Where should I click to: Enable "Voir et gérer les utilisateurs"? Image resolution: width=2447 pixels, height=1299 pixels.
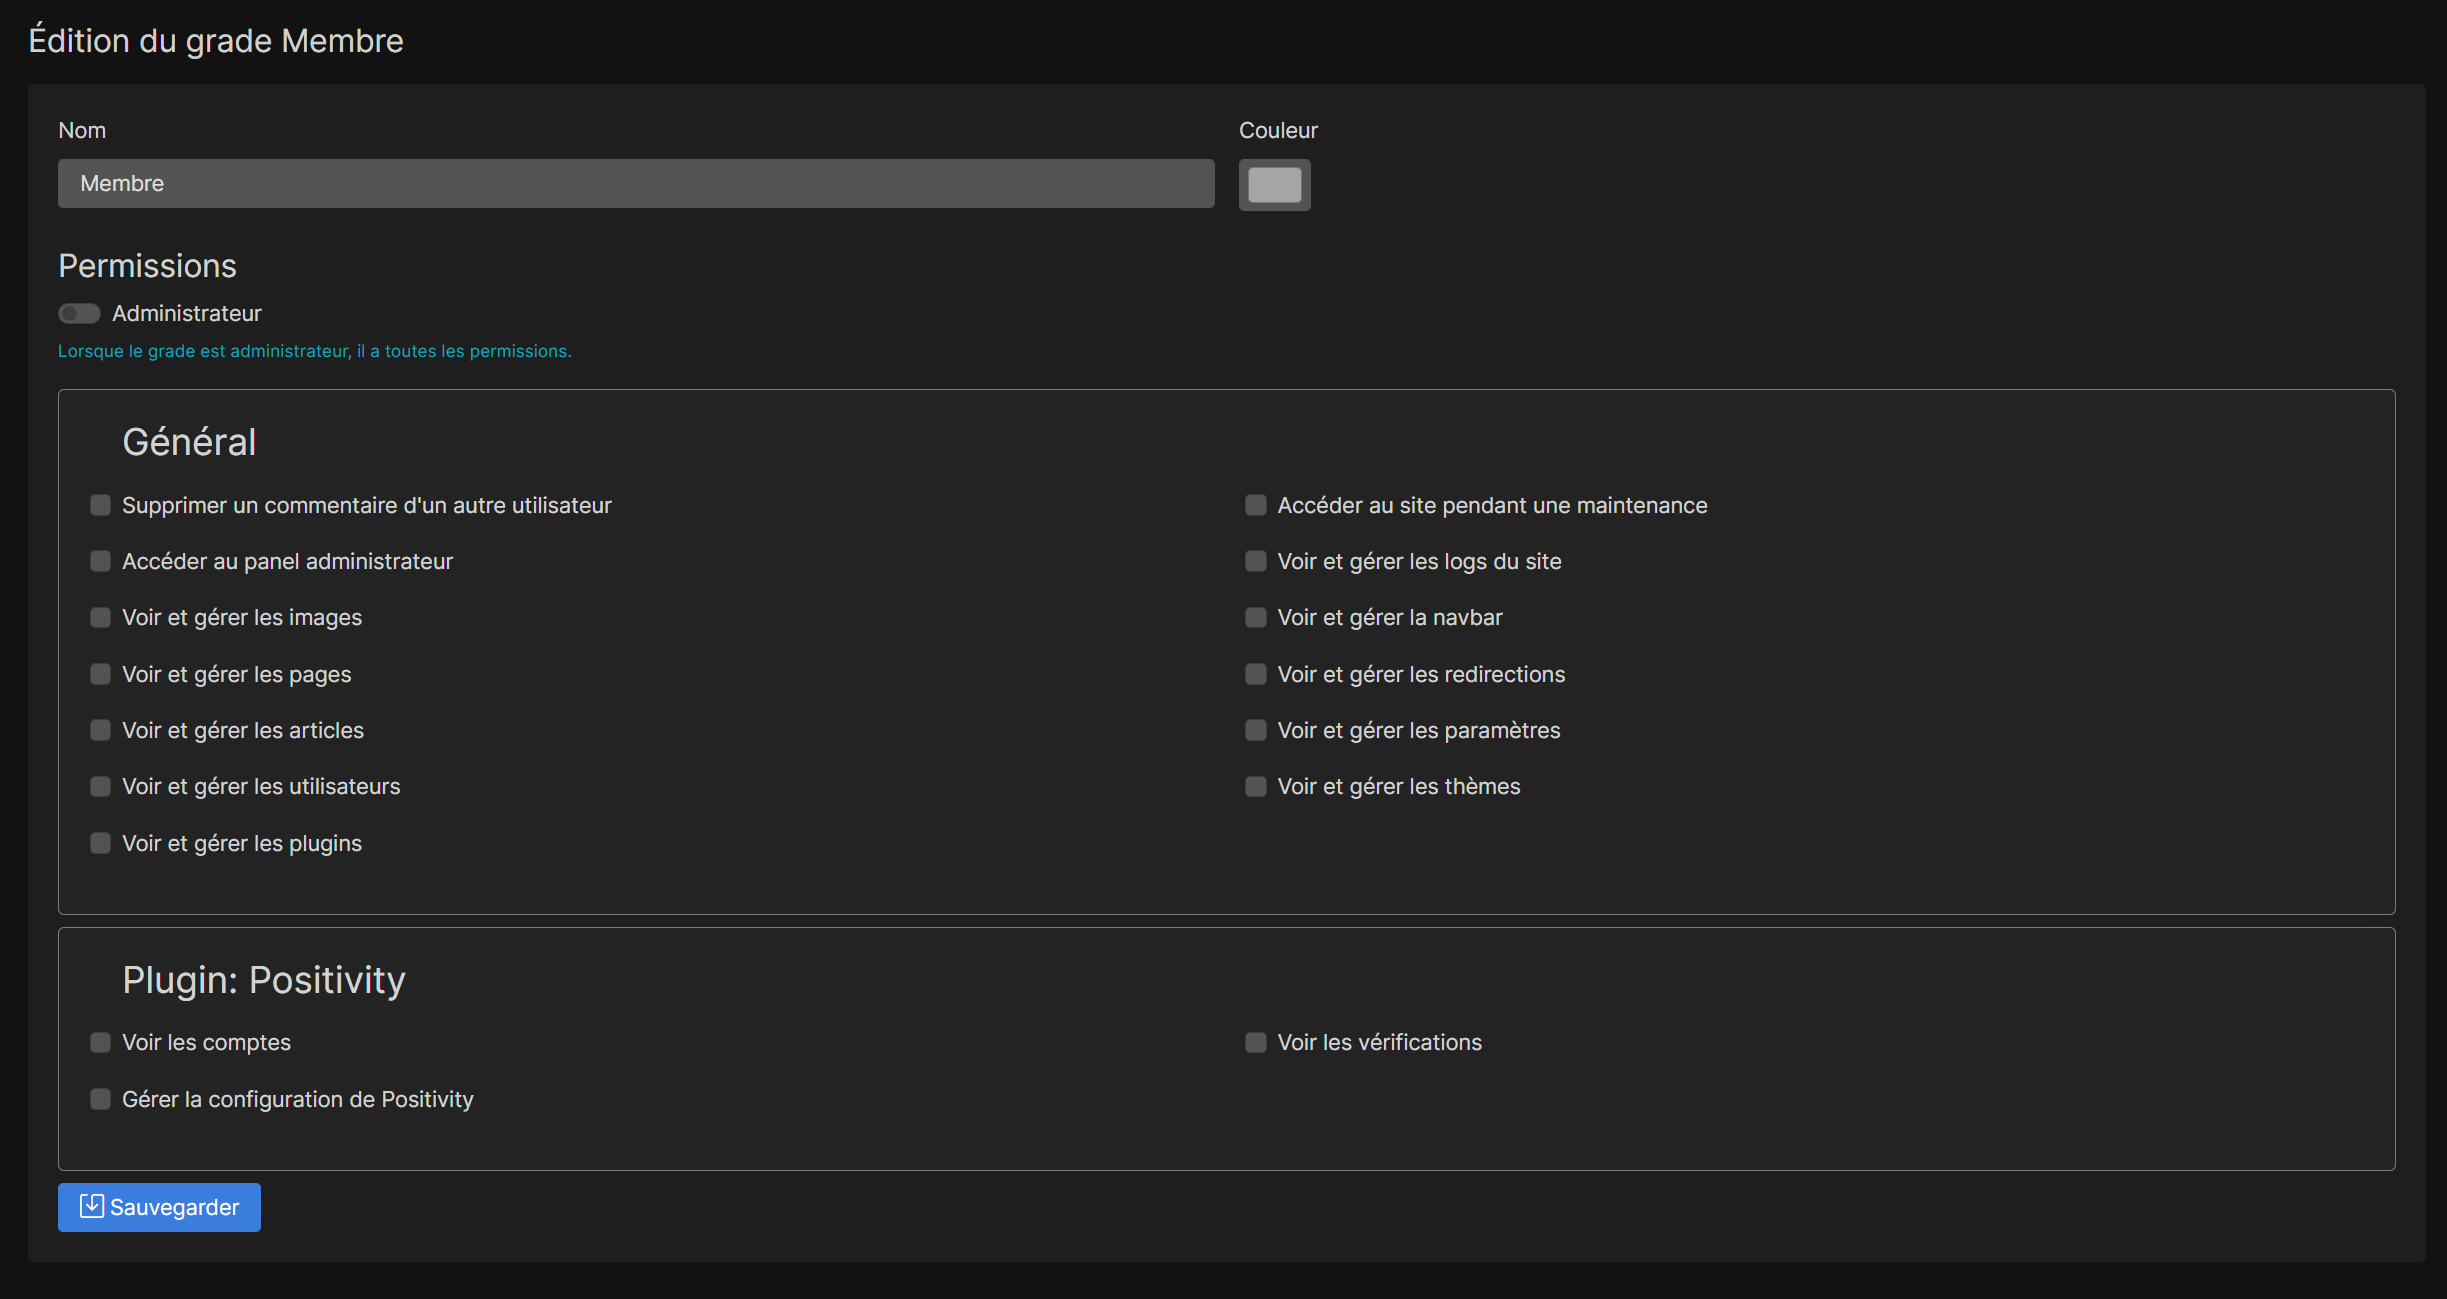[x=100, y=786]
